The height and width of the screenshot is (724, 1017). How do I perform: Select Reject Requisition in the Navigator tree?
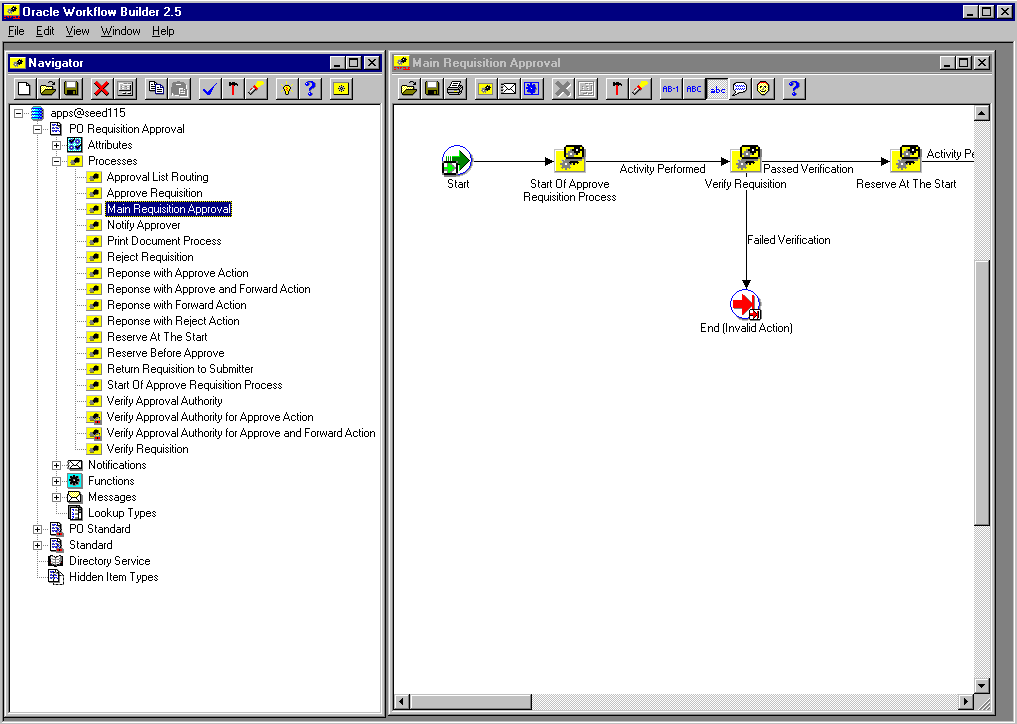click(x=150, y=257)
